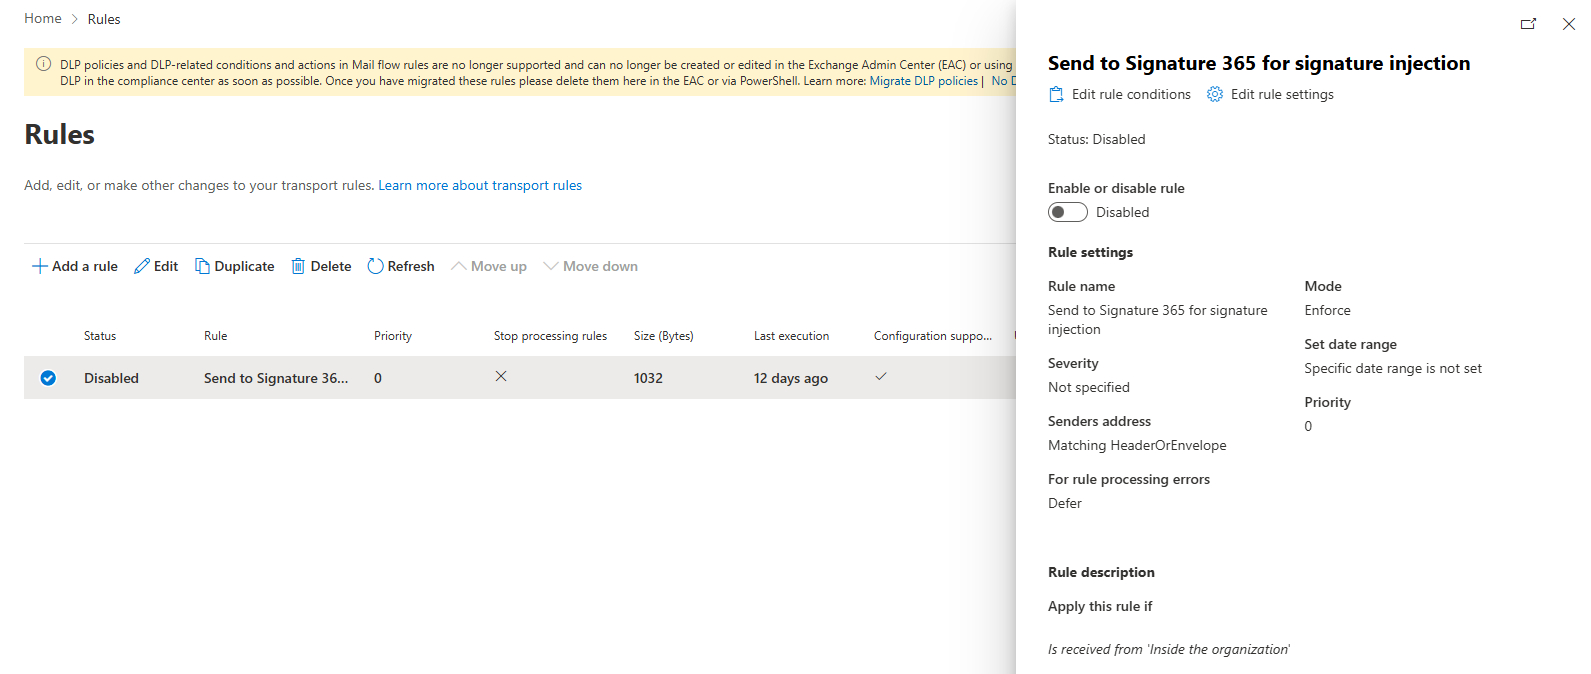Viewport: 1591px width, 674px height.
Task: Open rule details panel in new window
Action: pos(1528,24)
